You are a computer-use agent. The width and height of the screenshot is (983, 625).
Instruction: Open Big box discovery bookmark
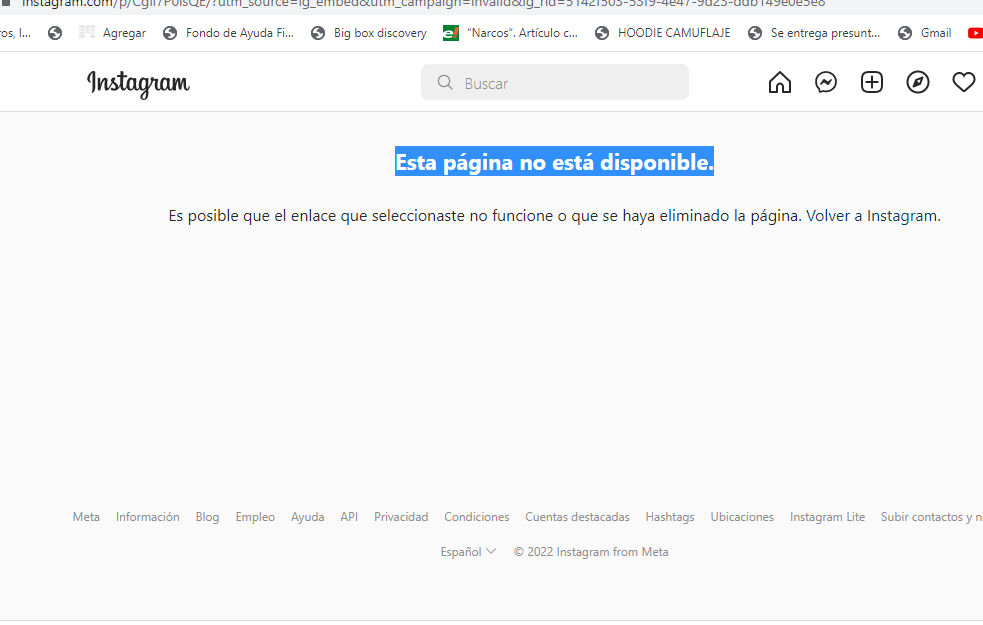369,33
